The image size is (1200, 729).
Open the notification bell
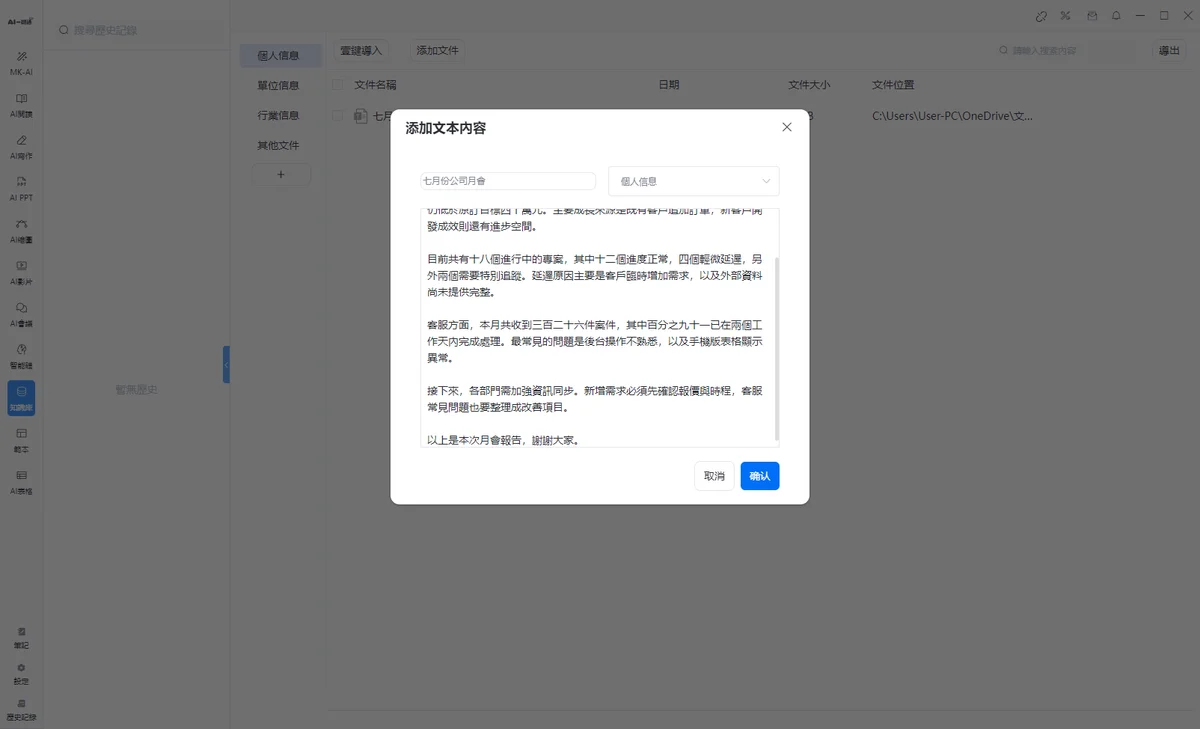click(1116, 16)
